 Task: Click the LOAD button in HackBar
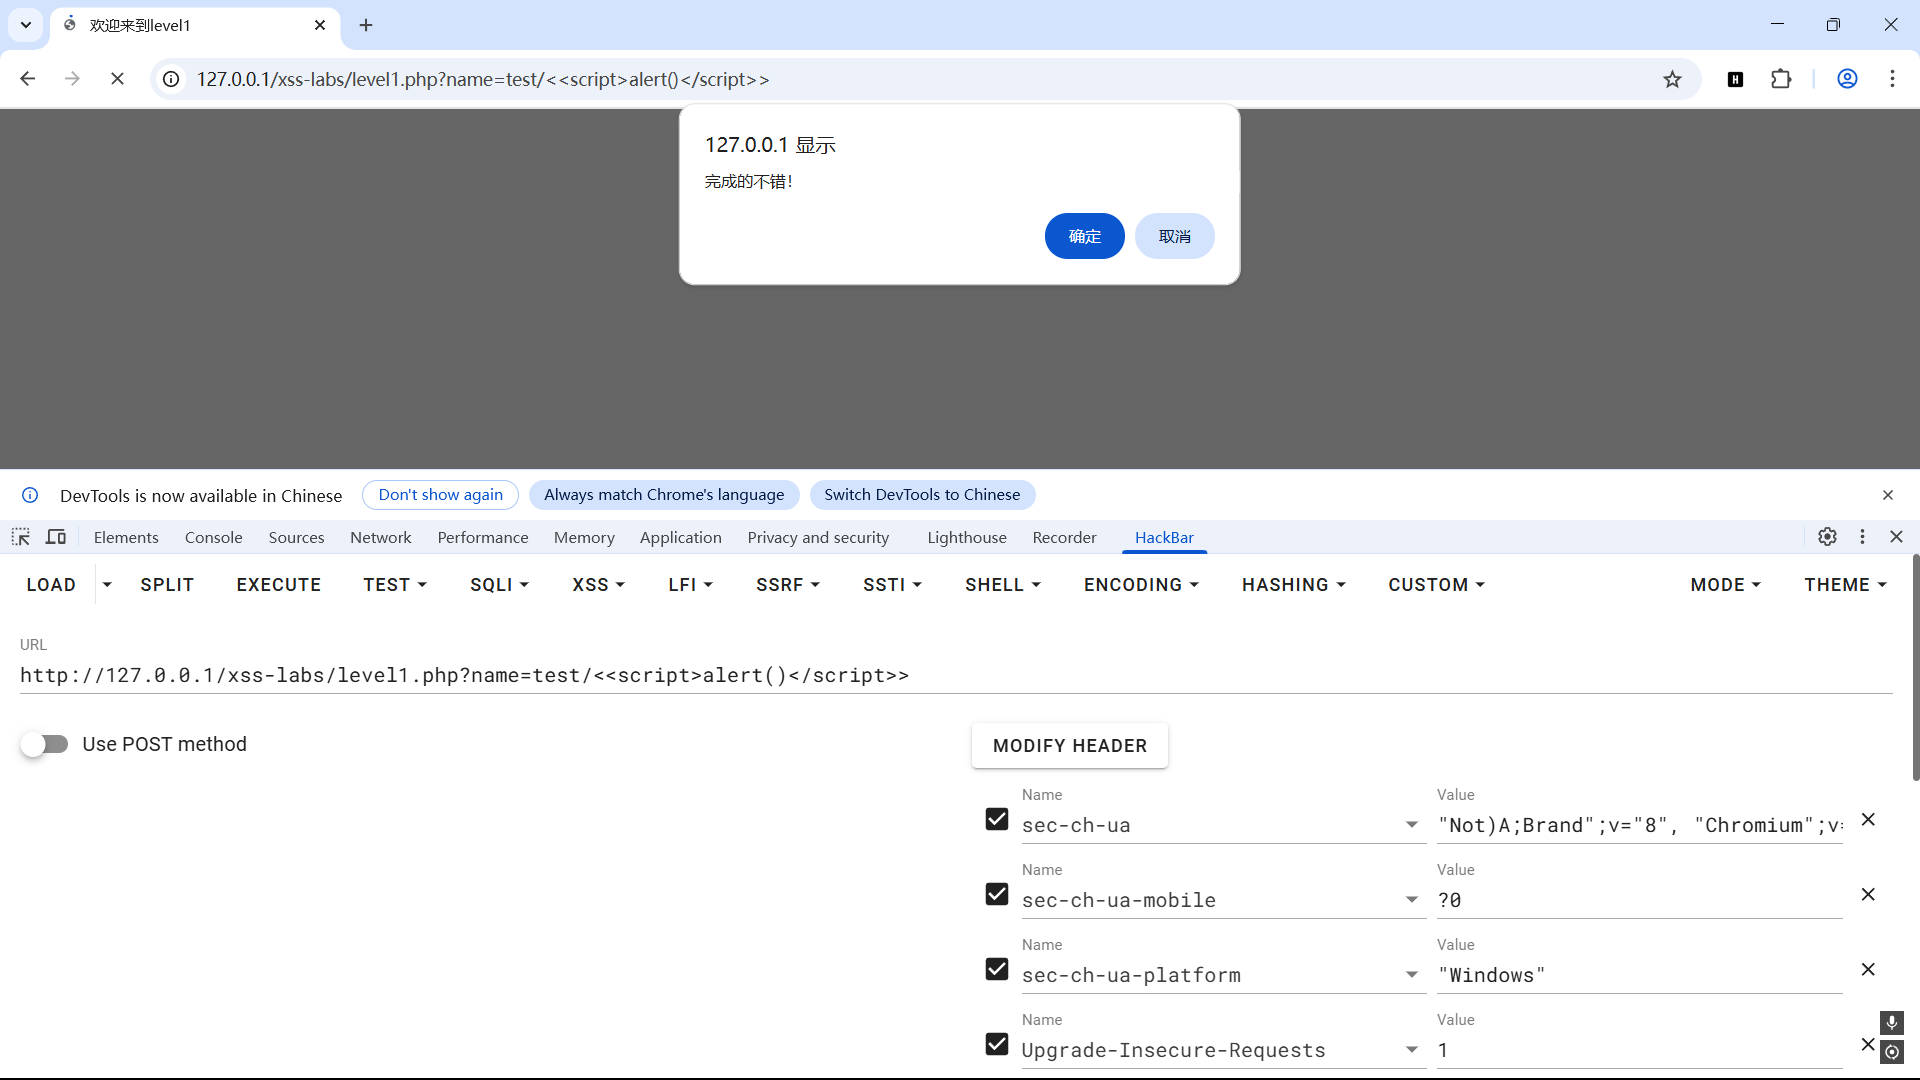51,585
